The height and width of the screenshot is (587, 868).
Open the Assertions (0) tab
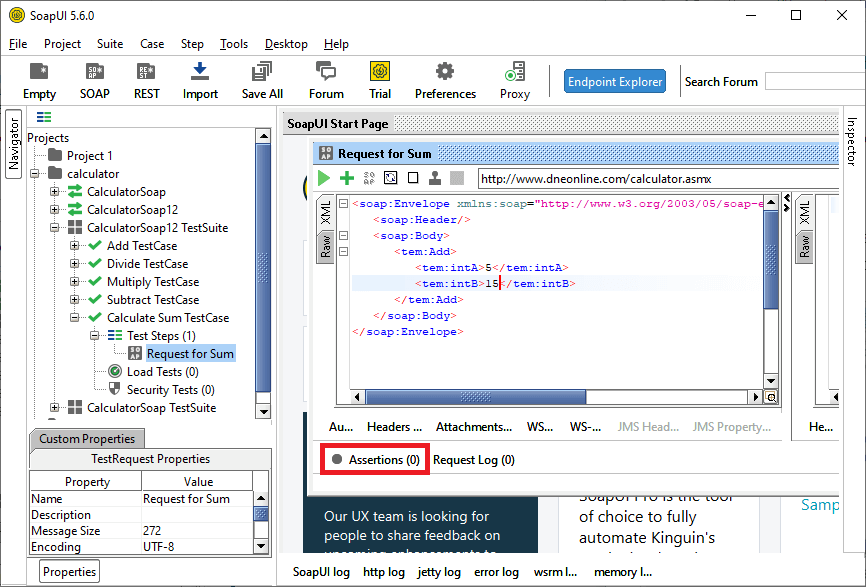pyautogui.click(x=375, y=460)
